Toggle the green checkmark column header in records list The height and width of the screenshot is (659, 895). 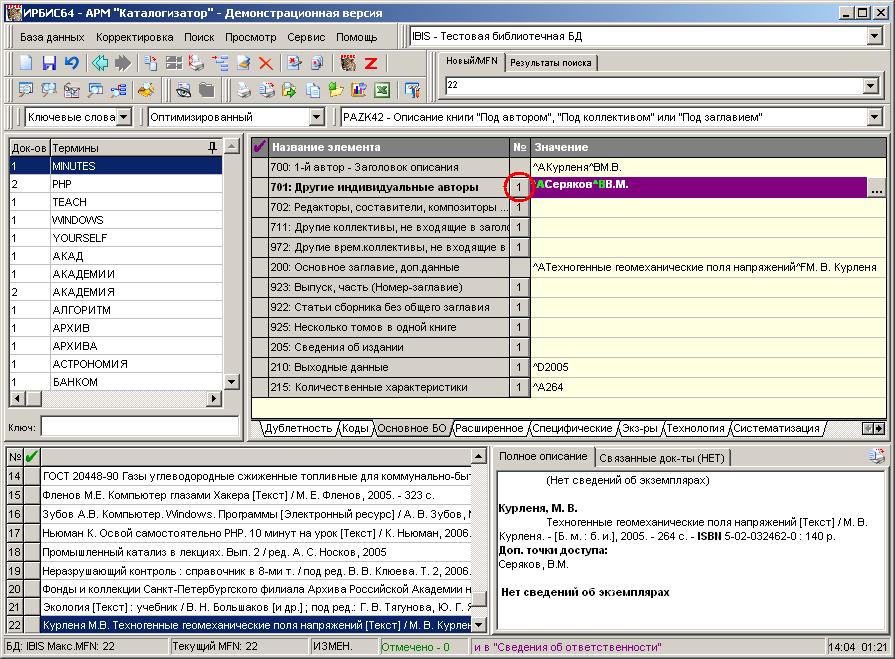[32, 457]
